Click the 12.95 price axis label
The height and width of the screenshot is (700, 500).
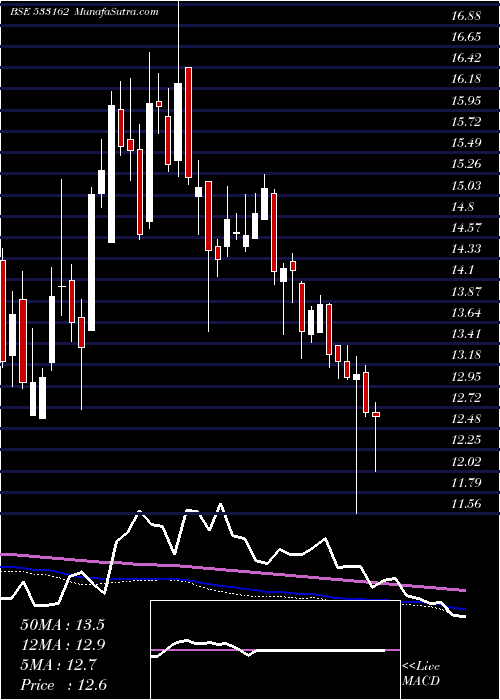click(466, 377)
